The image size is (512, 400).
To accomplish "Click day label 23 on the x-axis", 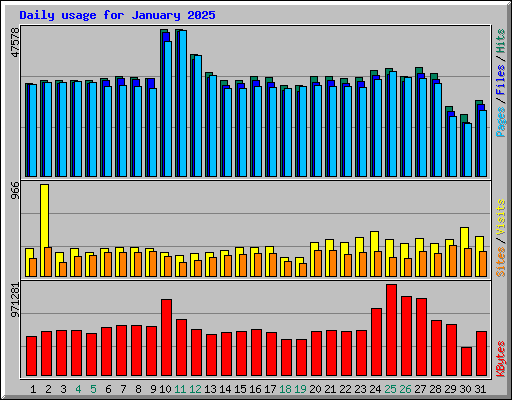I will coord(360,389).
